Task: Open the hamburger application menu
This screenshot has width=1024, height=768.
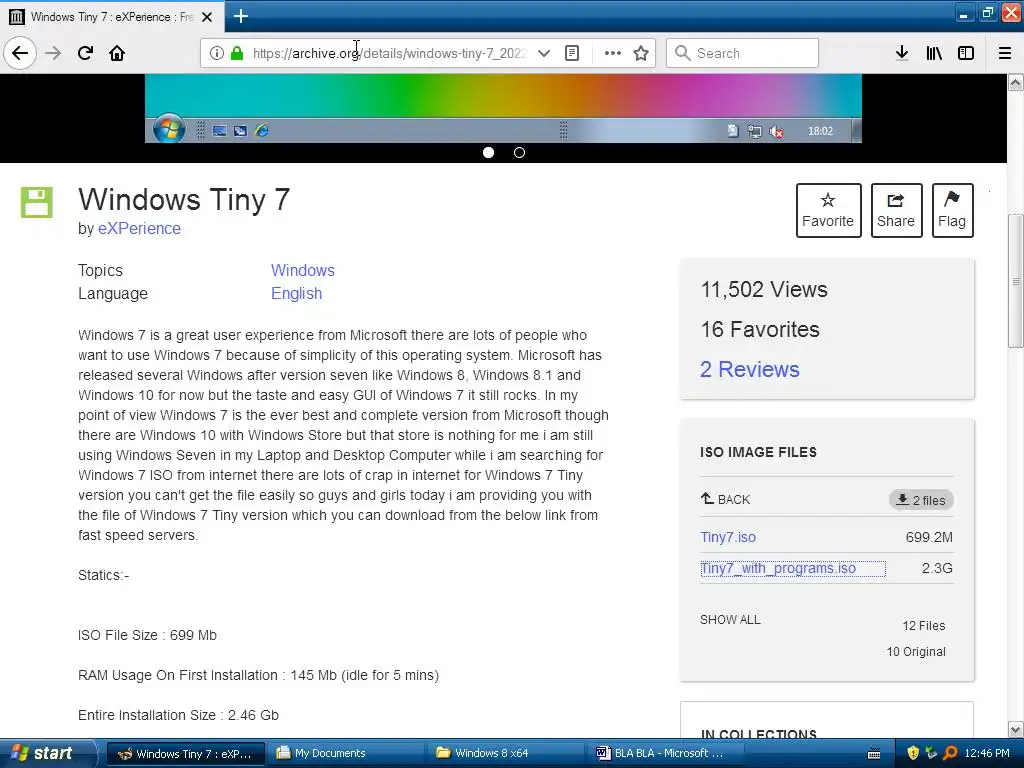Action: coord(1005,53)
